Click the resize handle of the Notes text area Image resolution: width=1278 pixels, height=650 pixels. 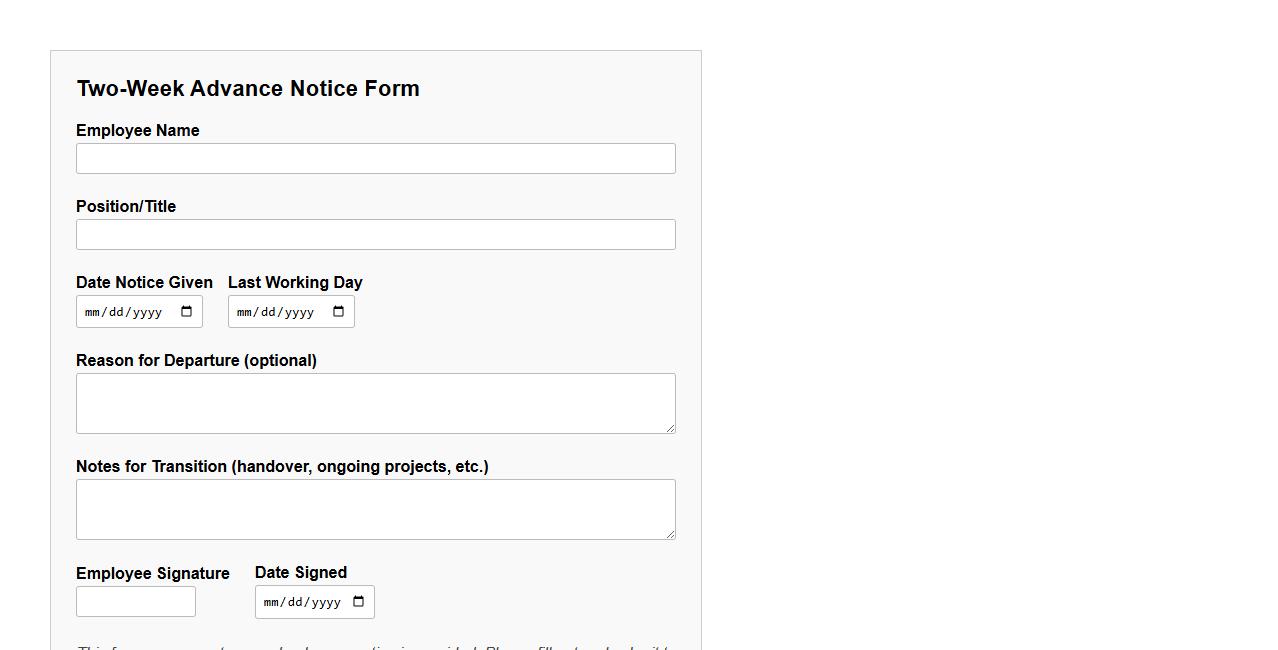tap(671, 533)
